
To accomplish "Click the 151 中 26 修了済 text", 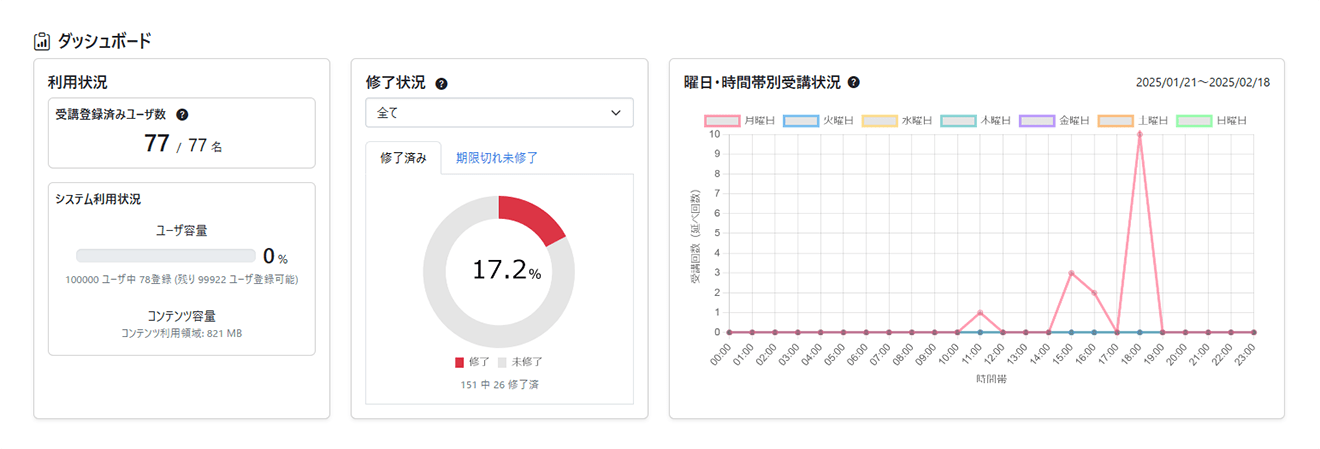I will (499, 384).
